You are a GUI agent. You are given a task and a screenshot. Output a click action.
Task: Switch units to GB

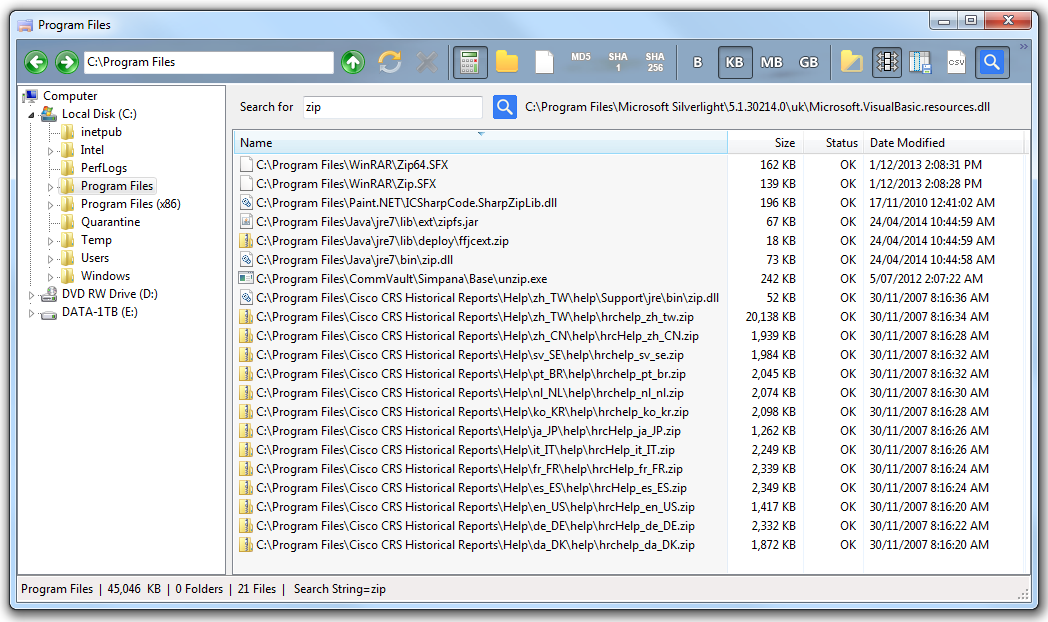tap(808, 61)
